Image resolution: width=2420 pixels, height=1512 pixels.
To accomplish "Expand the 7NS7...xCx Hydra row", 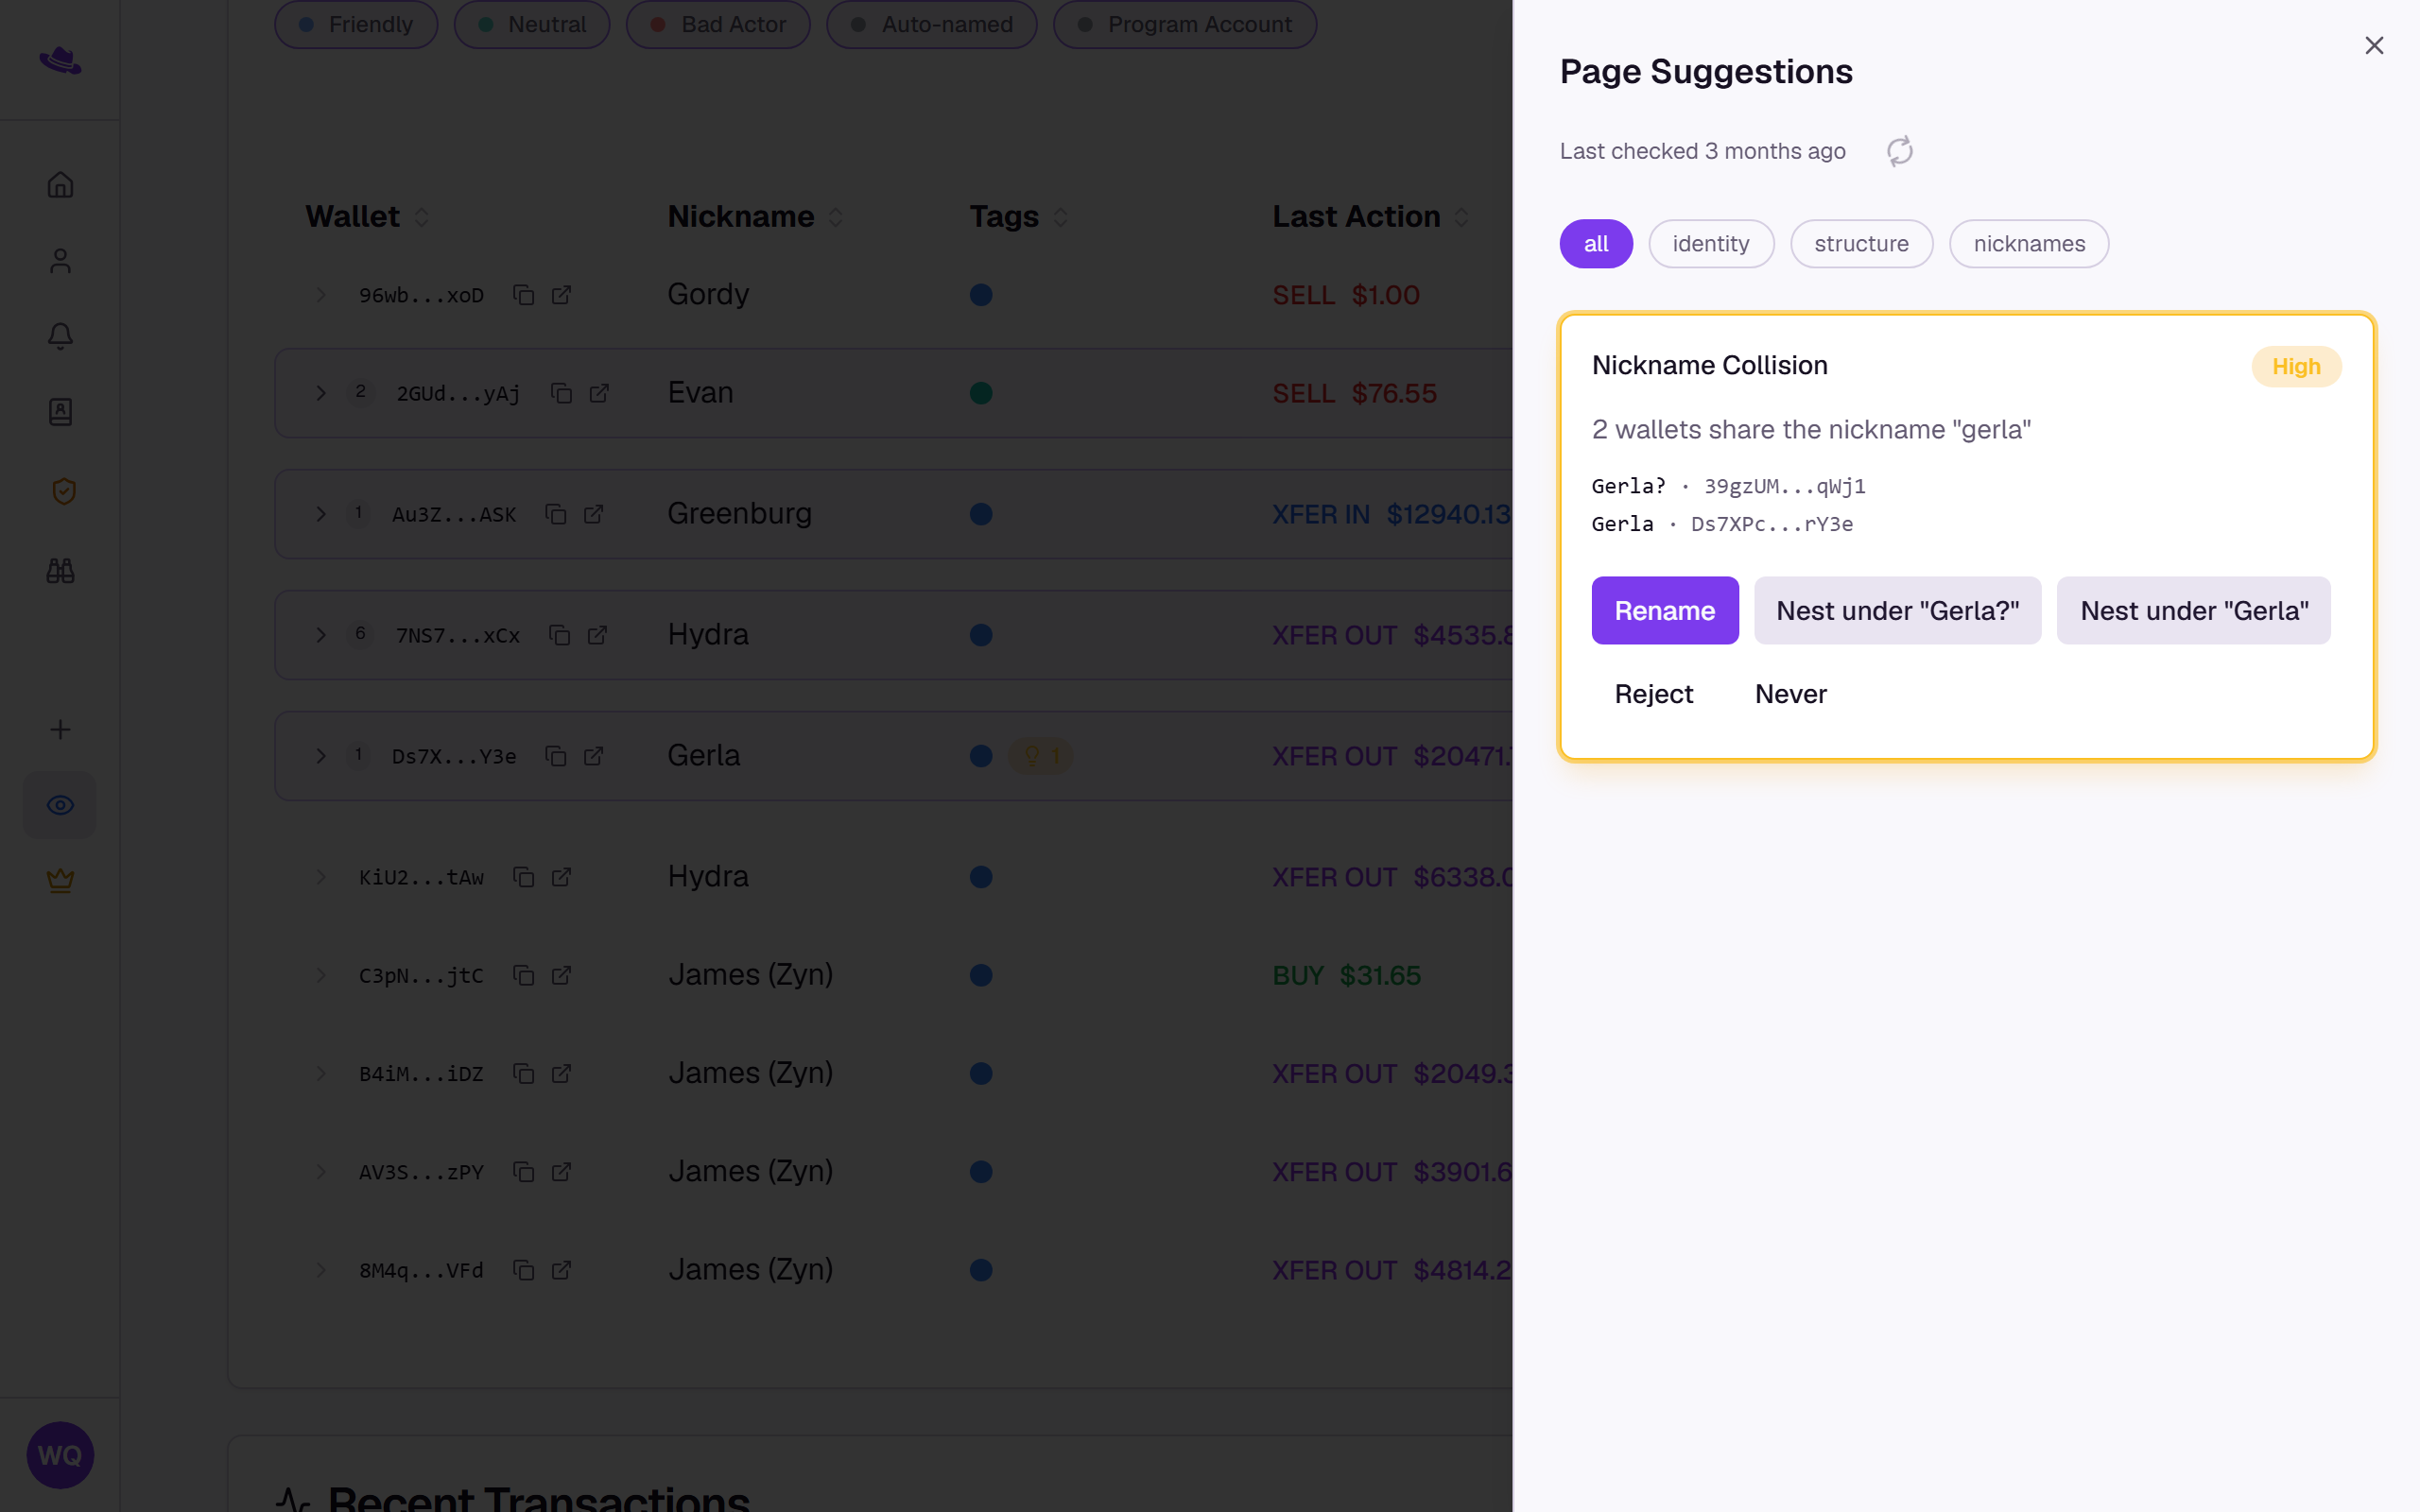I will 321,635.
